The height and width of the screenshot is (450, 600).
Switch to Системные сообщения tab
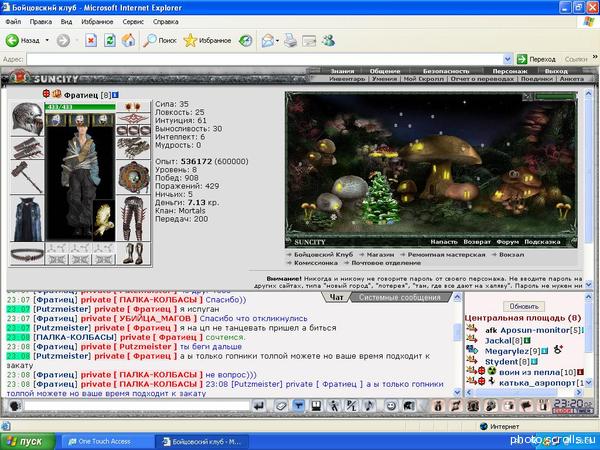point(399,297)
